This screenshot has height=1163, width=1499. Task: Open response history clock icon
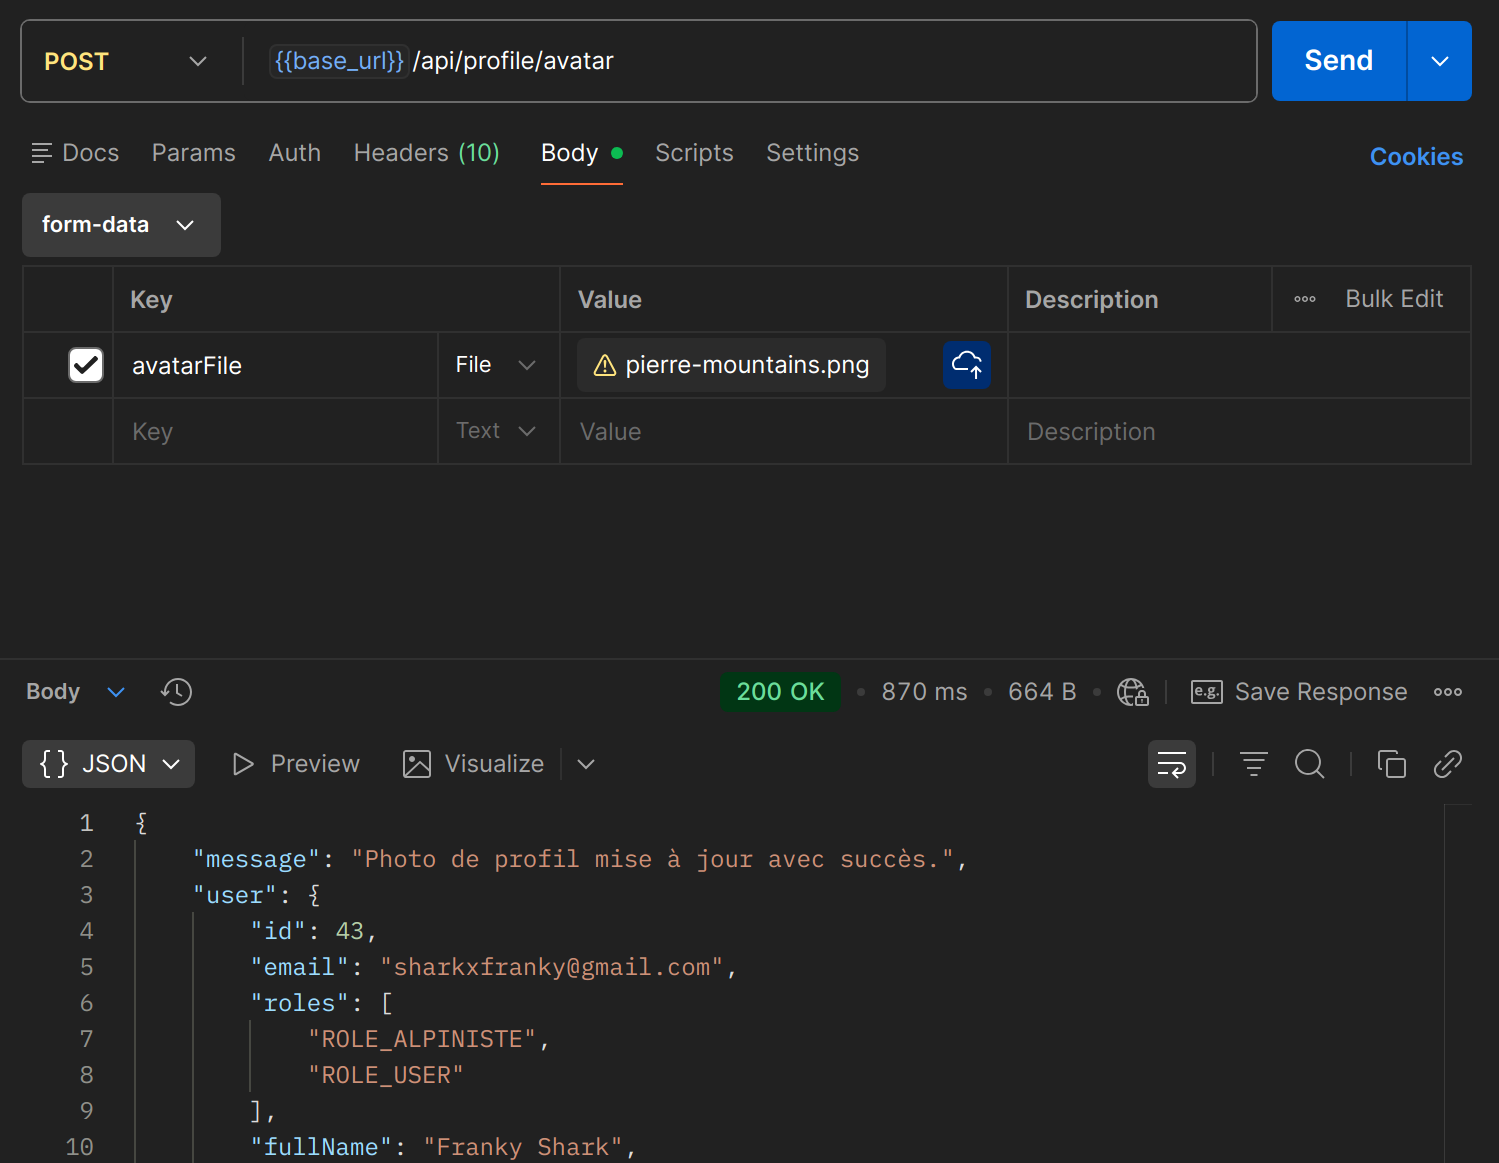176,692
